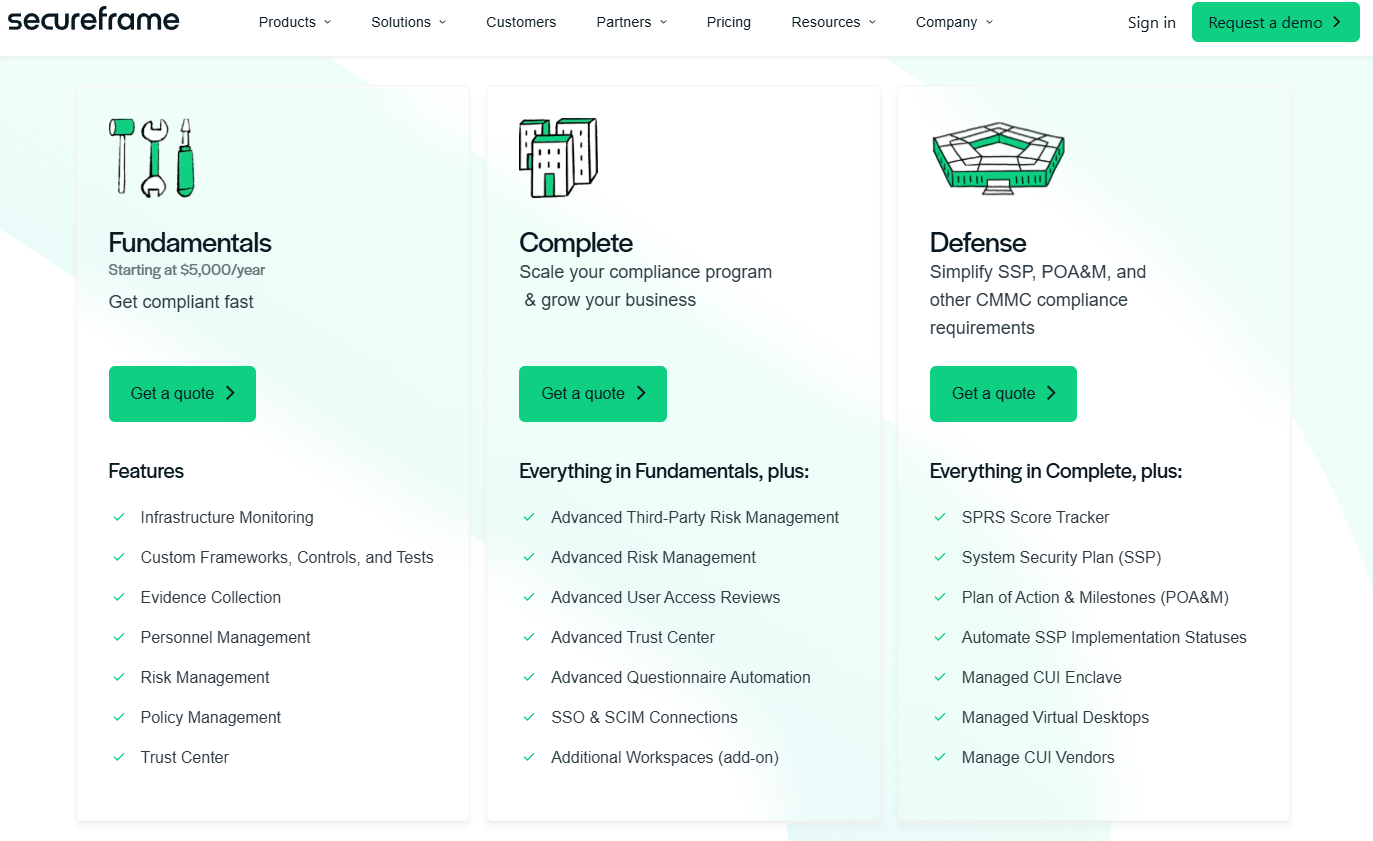Click 'Infrastructure Monitoring' feature text
This screenshot has width=1373, height=841.
(x=227, y=517)
